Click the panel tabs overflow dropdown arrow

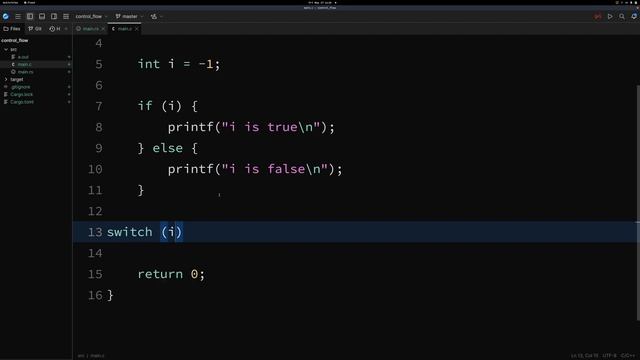coord(66,29)
